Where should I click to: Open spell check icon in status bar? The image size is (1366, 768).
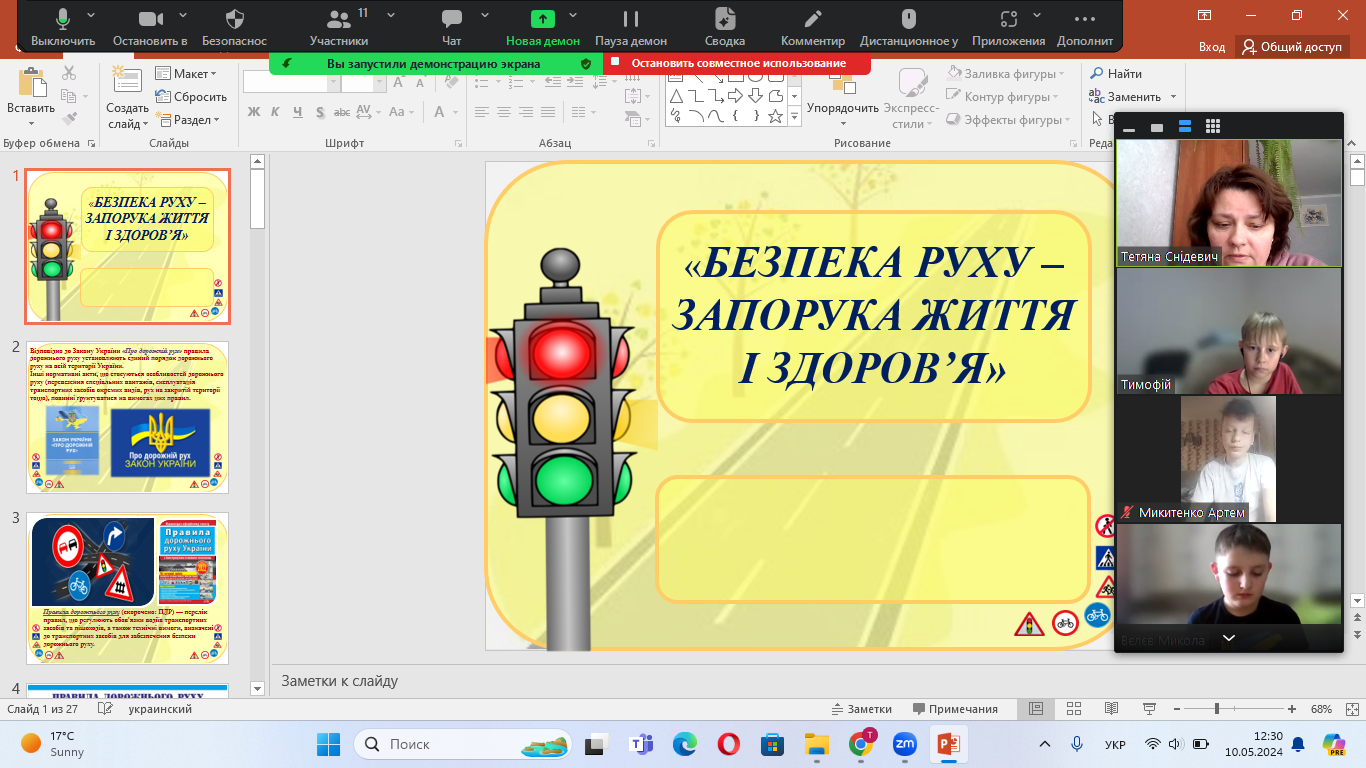click(x=105, y=709)
